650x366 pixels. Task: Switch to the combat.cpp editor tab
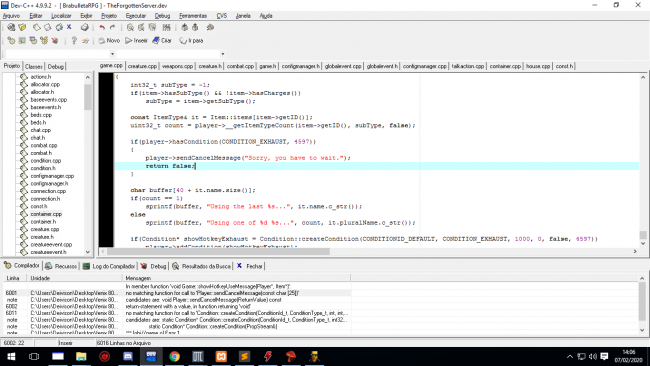pyautogui.click(x=240, y=66)
